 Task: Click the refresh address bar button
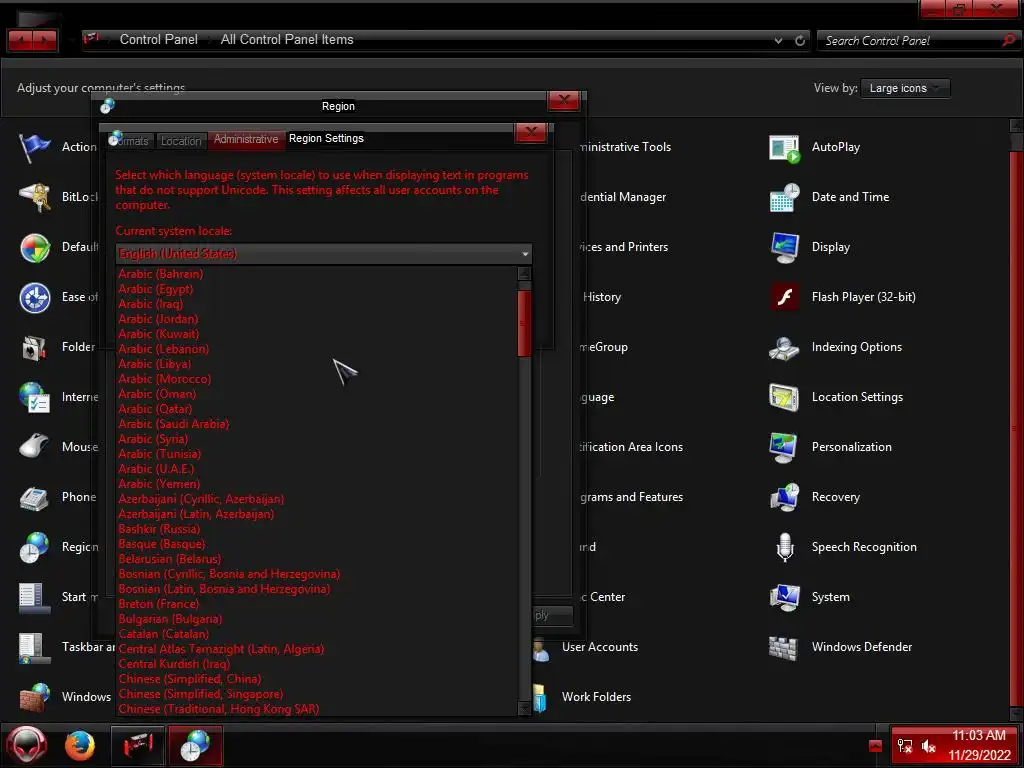pyautogui.click(x=800, y=40)
